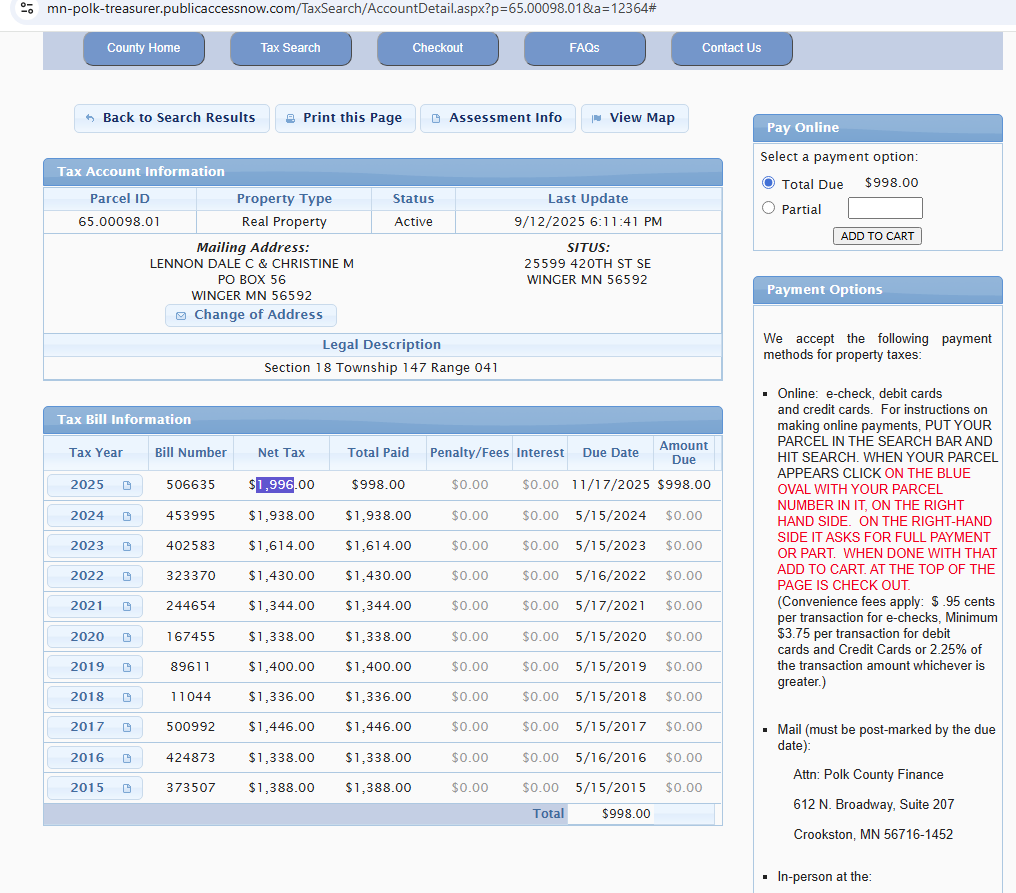
Task: Click the Back to Search Results arrow icon
Action: point(90,118)
